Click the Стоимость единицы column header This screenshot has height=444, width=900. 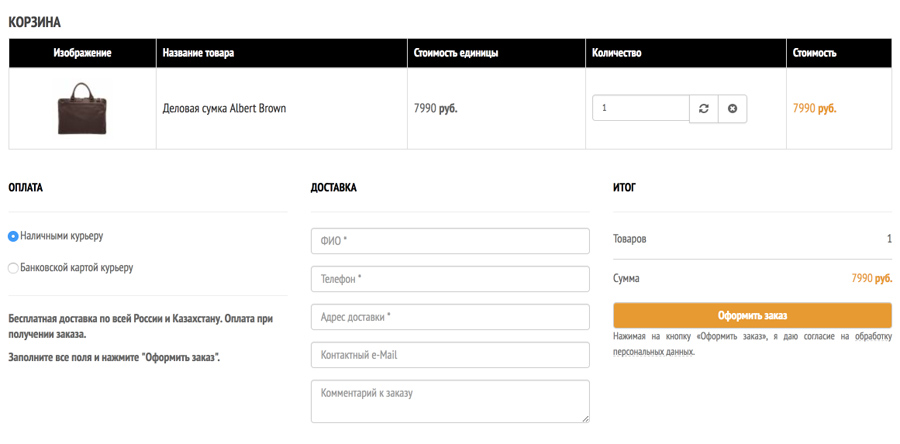(x=456, y=53)
